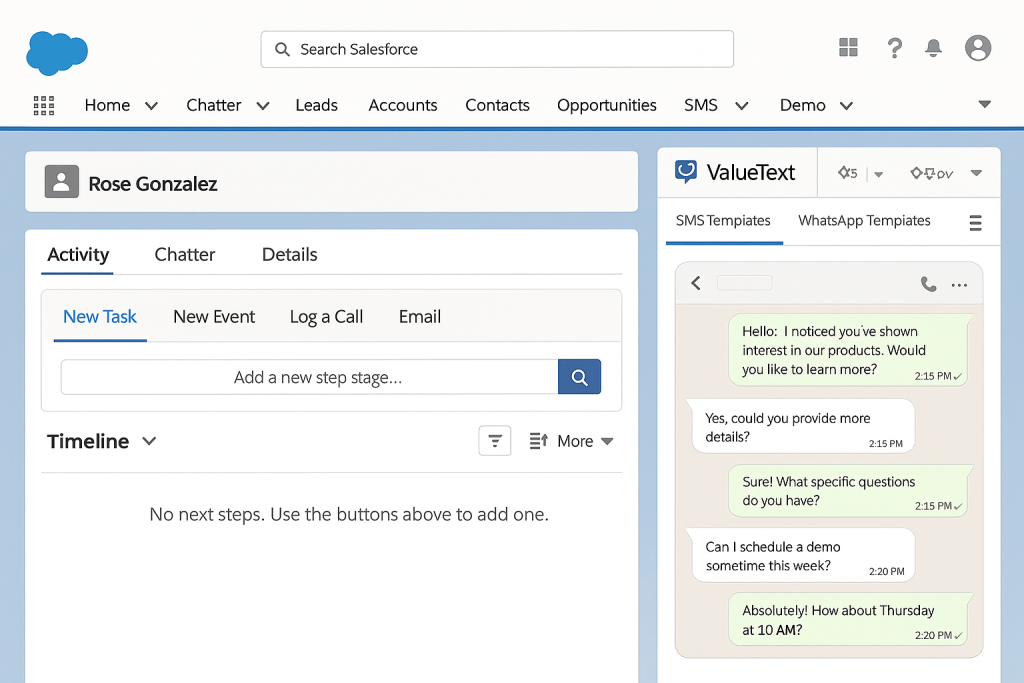Click the Hello I noticed message bubble

[849, 350]
